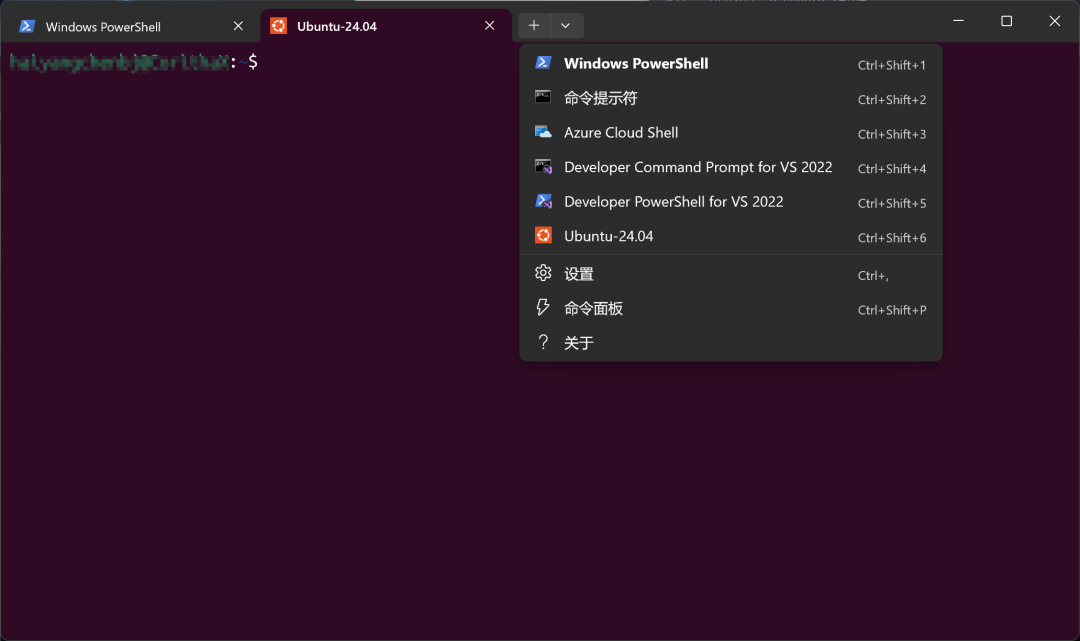Collapse the new-tab dropdown chevron
This screenshot has width=1080, height=641.
click(565, 25)
